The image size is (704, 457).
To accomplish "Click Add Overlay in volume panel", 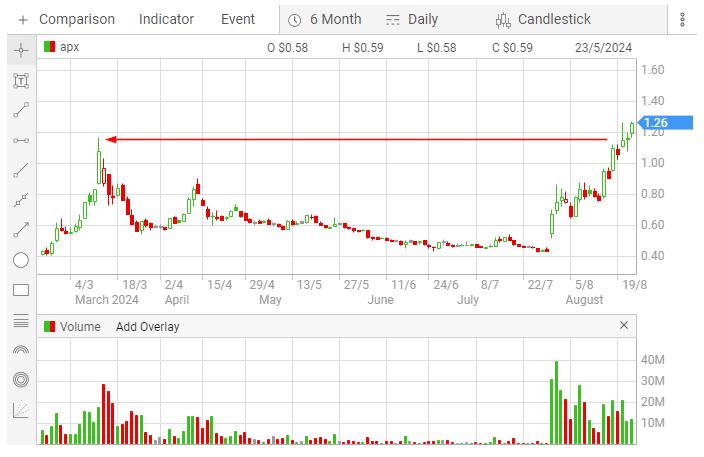I will click(x=147, y=326).
